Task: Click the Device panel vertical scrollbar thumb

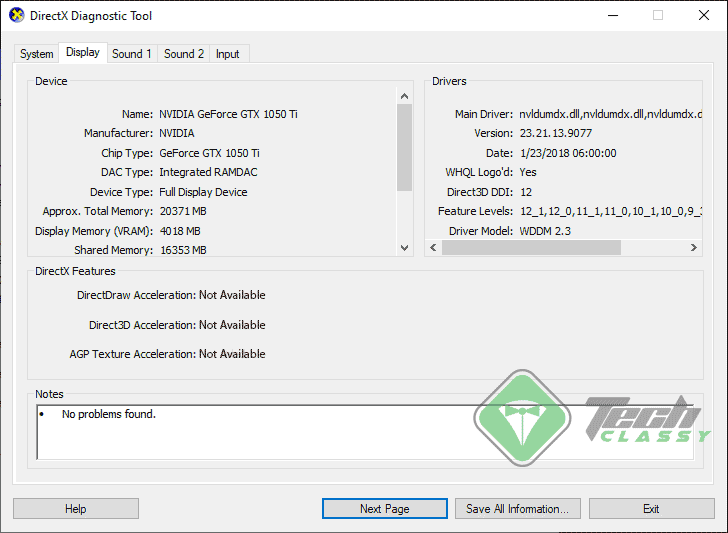Action: [x=404, y=147]
